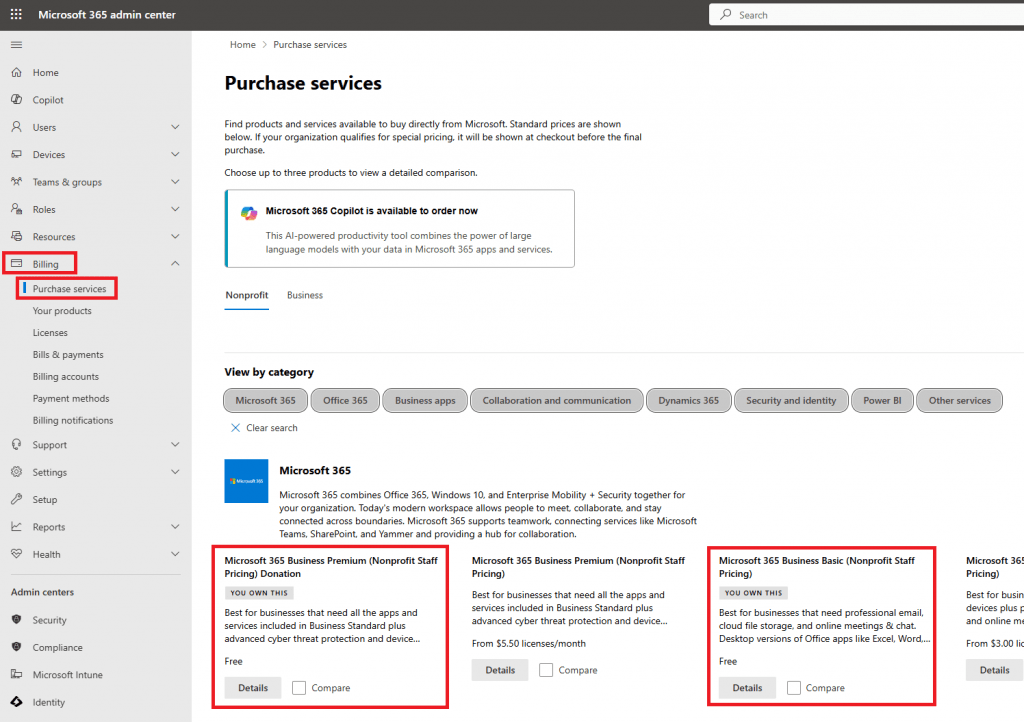The height and width of the screenshot is (722, 1024).
Task: Expand the Settings section chevron
Action: 175,472
